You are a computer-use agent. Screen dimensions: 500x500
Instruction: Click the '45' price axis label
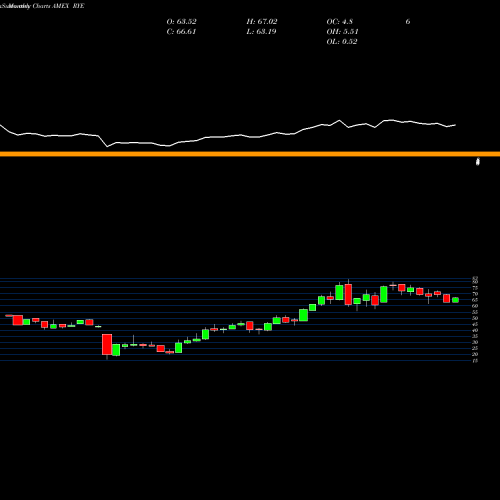click(475, 324)
